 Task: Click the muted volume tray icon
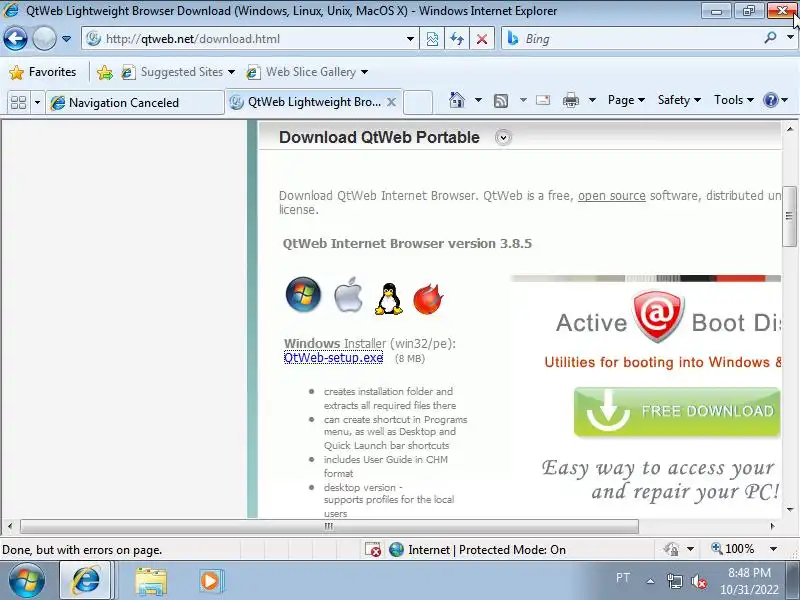pyautogui.click(x=698, y=581)
